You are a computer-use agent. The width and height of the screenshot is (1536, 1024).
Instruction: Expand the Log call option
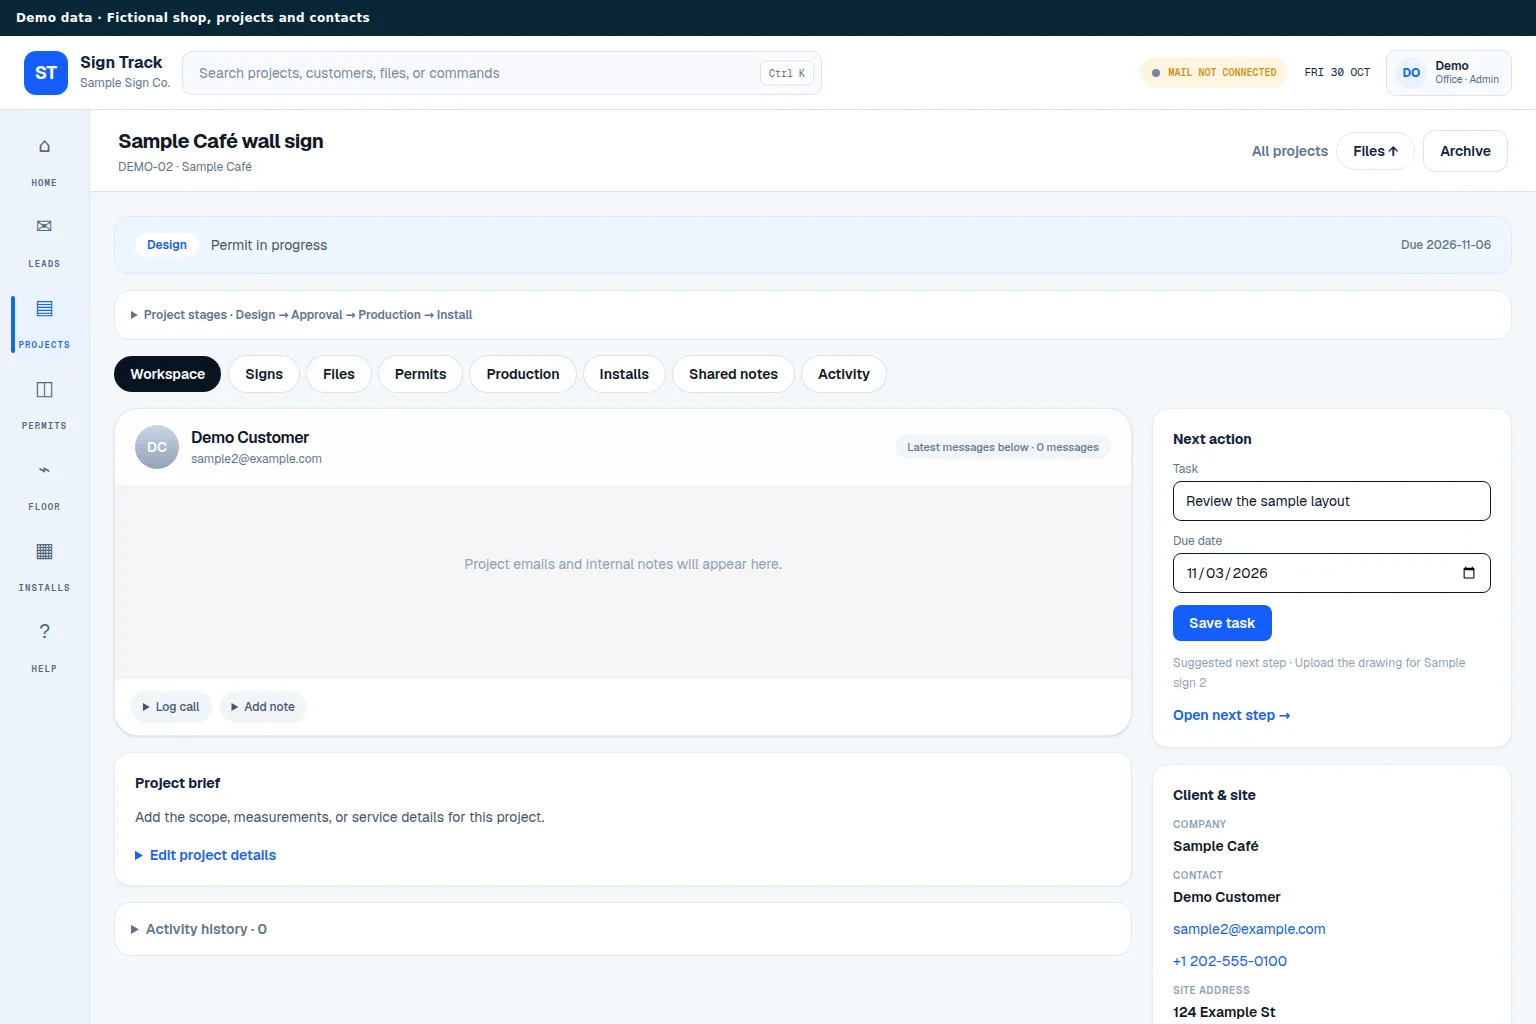pyautogui.click(x=171, y=707)
